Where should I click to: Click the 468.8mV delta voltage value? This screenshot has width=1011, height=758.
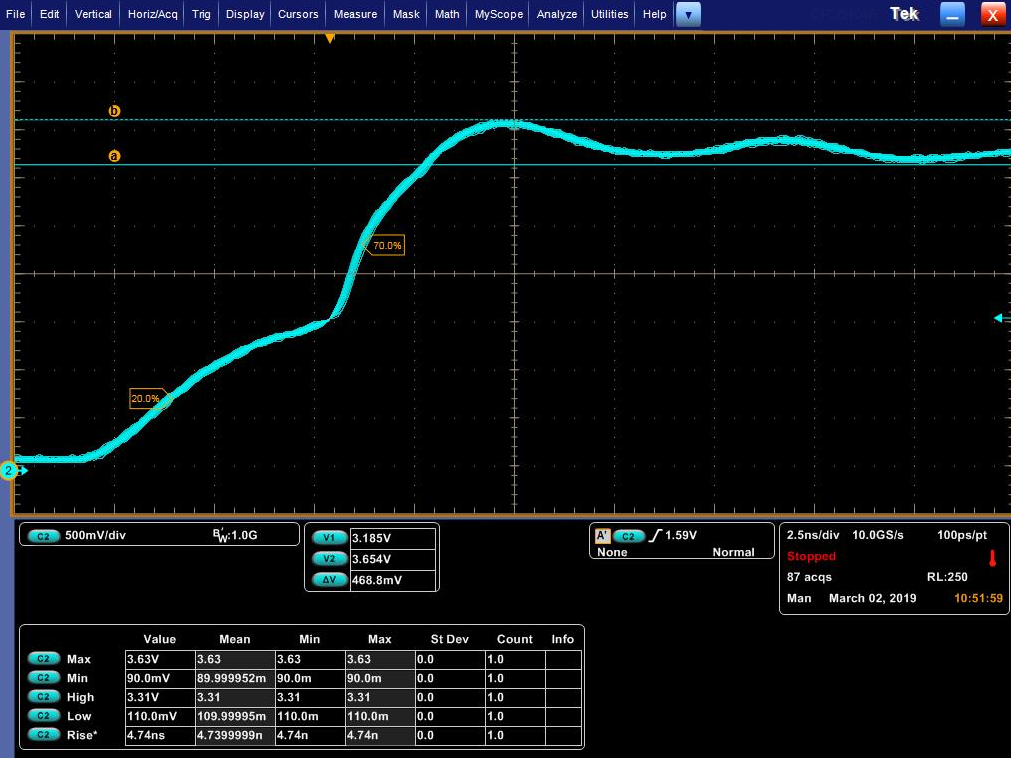point(393,580)
